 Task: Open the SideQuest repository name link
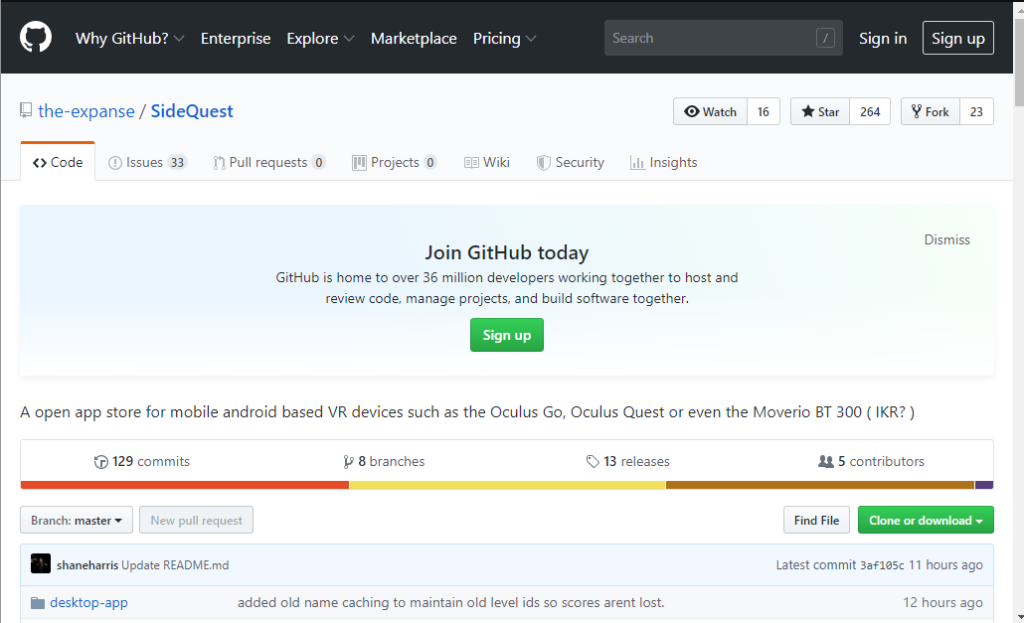tap(192, 111)
